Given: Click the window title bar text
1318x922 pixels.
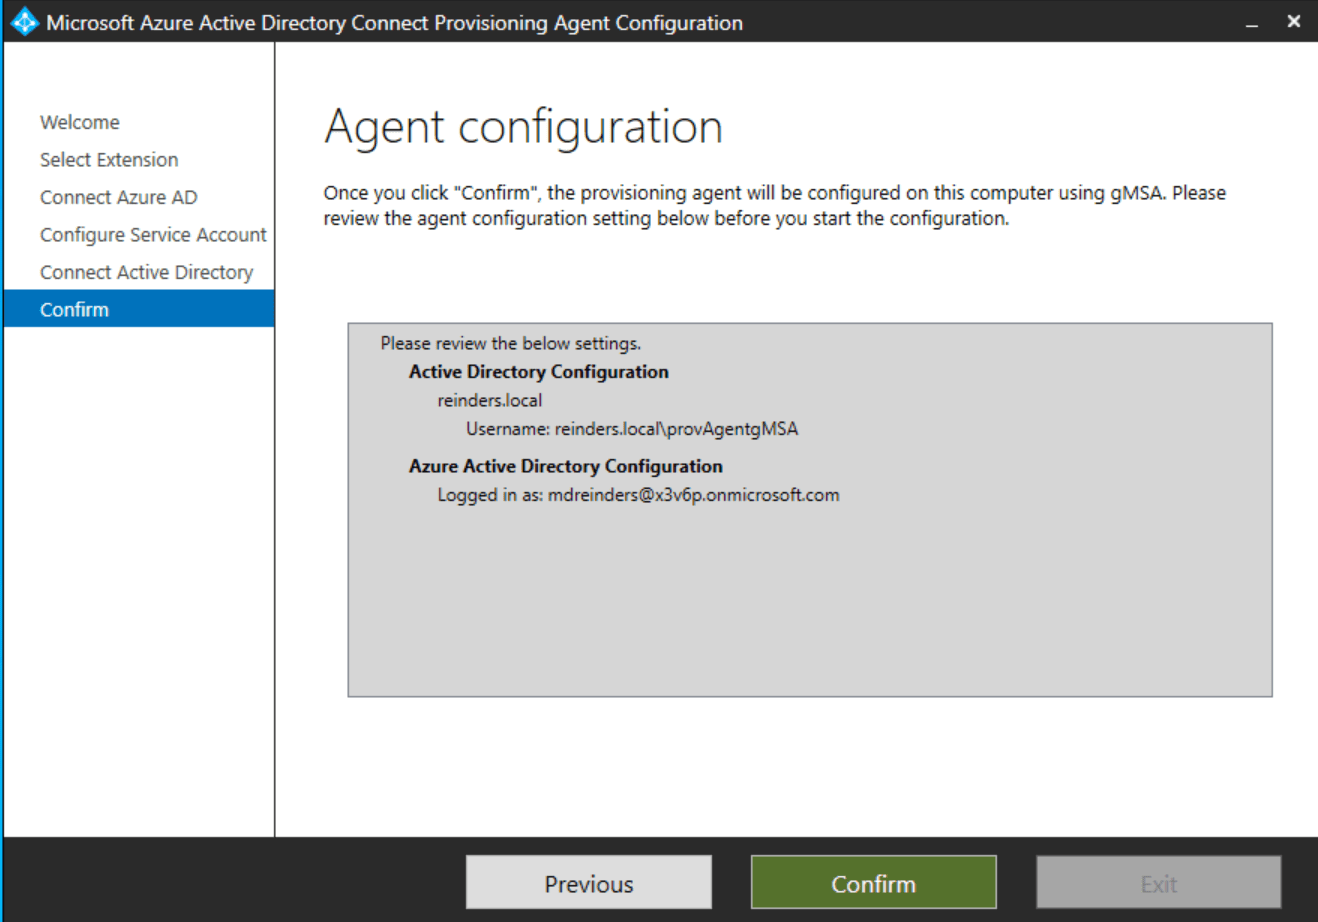Looking at the screenshot, I should pos(392,22).
